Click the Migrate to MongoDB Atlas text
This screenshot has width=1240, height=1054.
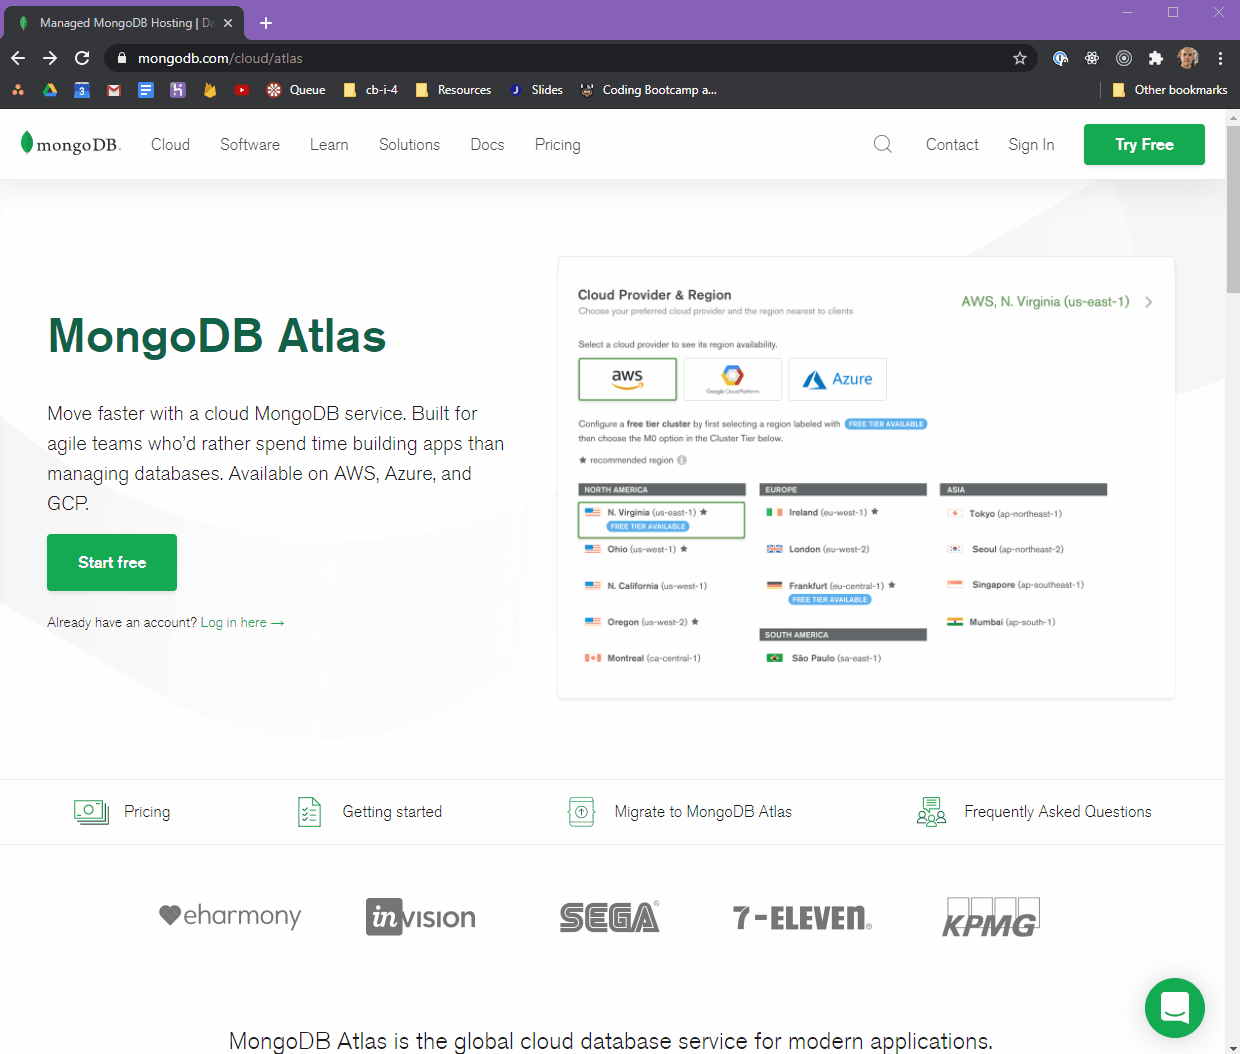coord(703,812)
